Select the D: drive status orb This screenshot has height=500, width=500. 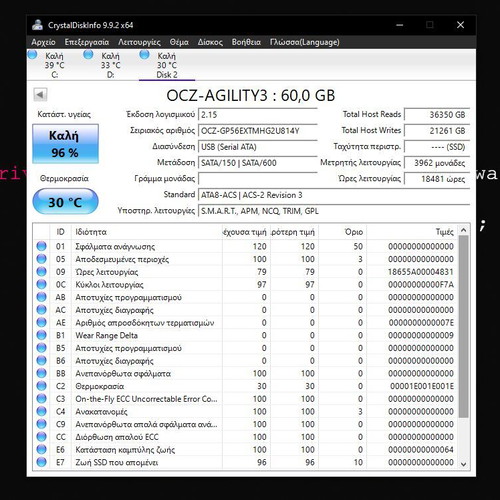pyautogui.click(x=88, y=54)
